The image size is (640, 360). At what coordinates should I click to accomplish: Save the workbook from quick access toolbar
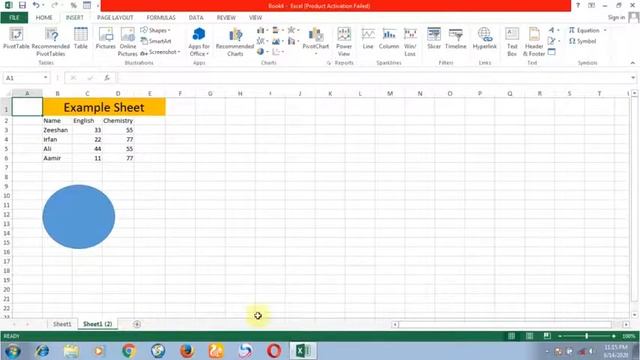(22, 5)
